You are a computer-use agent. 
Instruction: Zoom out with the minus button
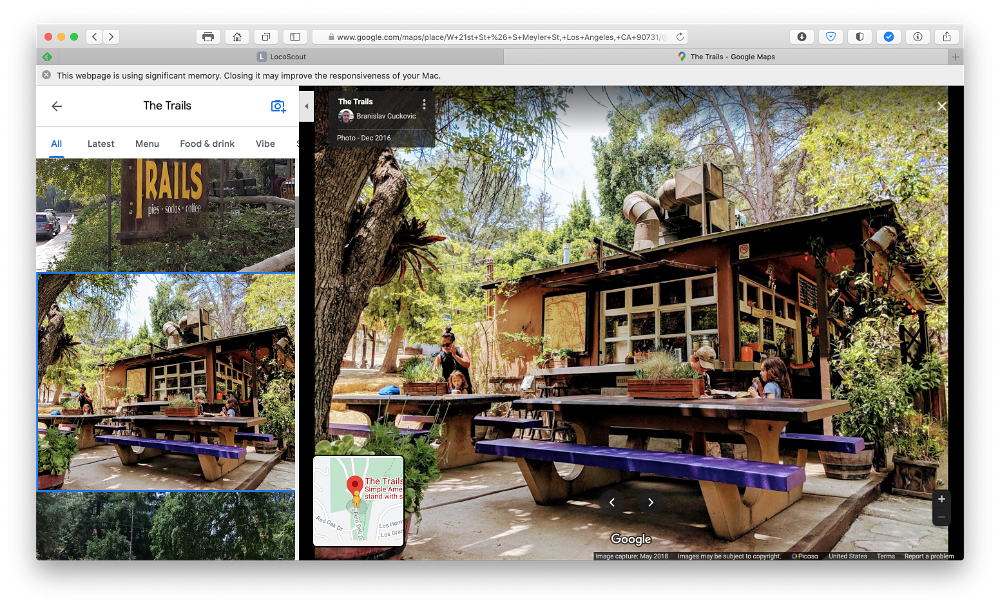[941, 517]
